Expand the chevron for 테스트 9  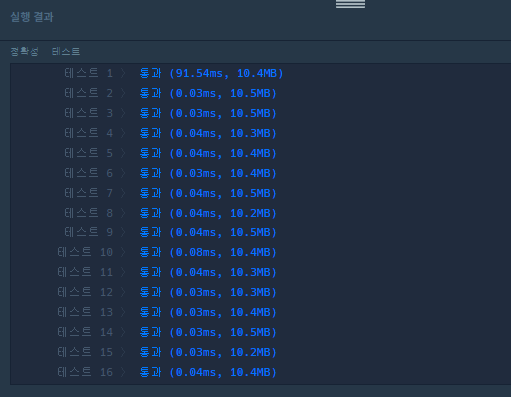tap(123, 232)
